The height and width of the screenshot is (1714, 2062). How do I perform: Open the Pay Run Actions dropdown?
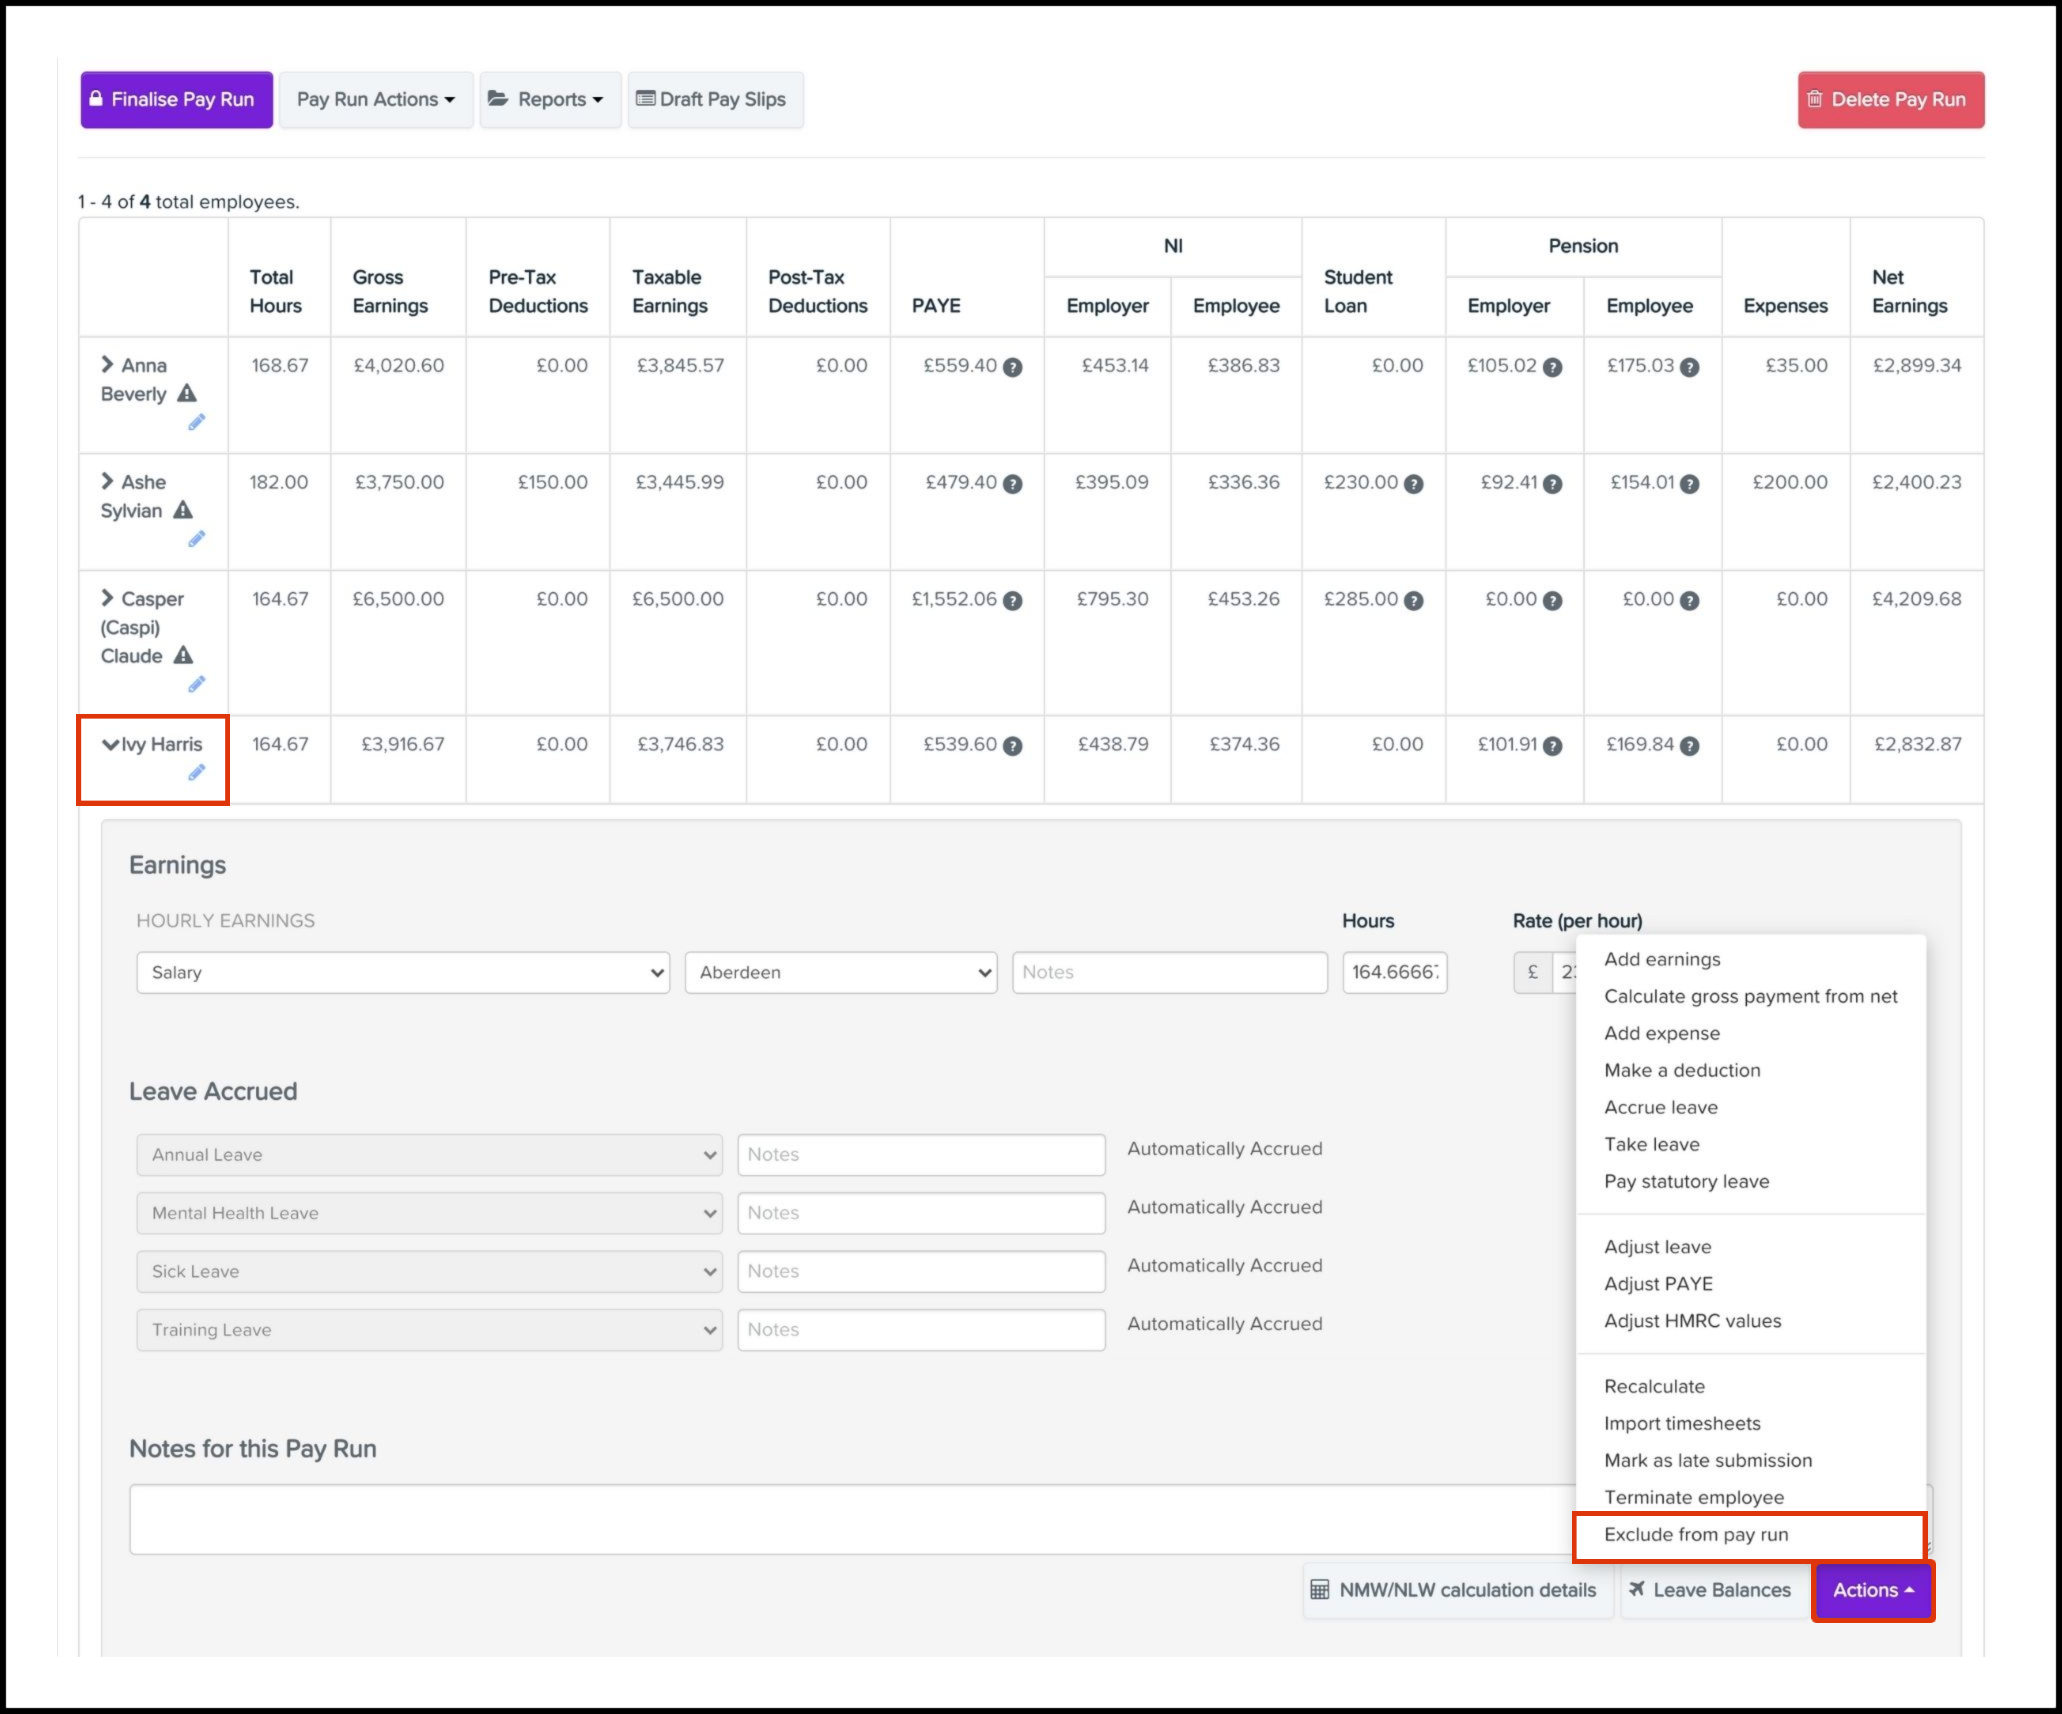tap(375, 99)
